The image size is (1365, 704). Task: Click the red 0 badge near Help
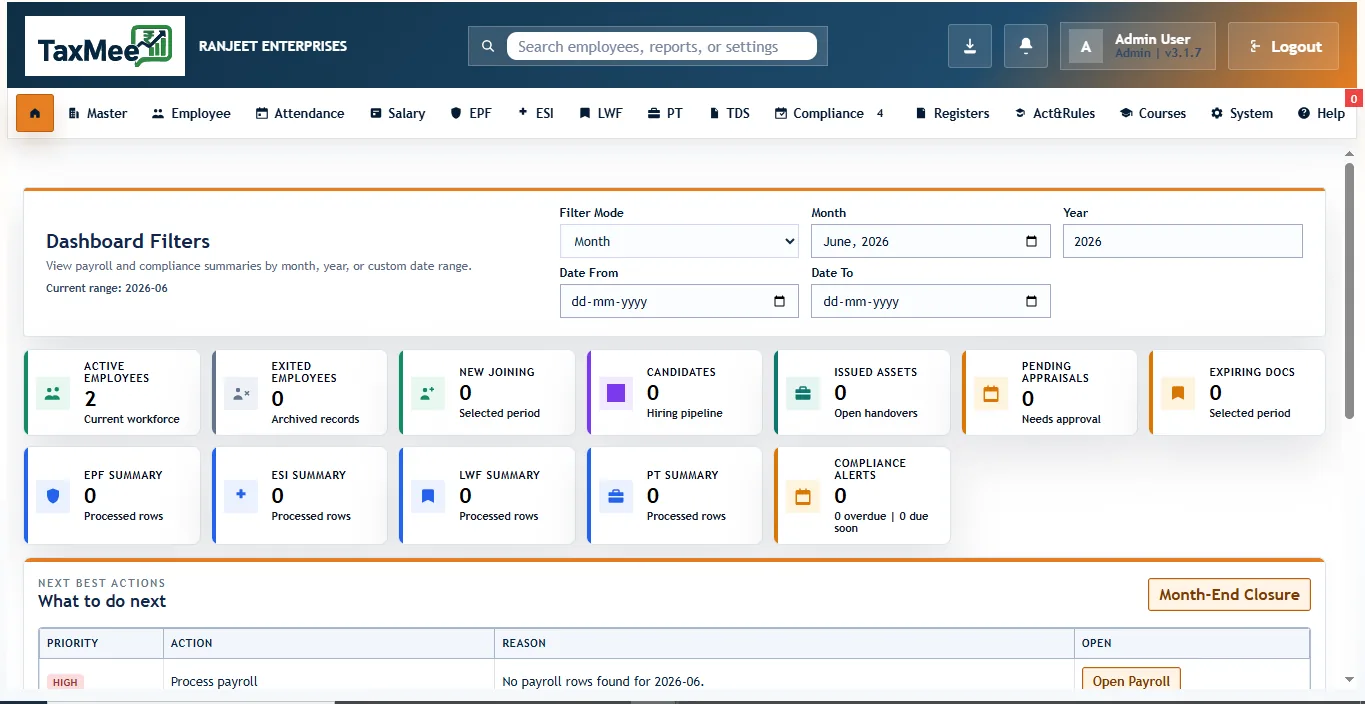click(x=1355, y=98)
